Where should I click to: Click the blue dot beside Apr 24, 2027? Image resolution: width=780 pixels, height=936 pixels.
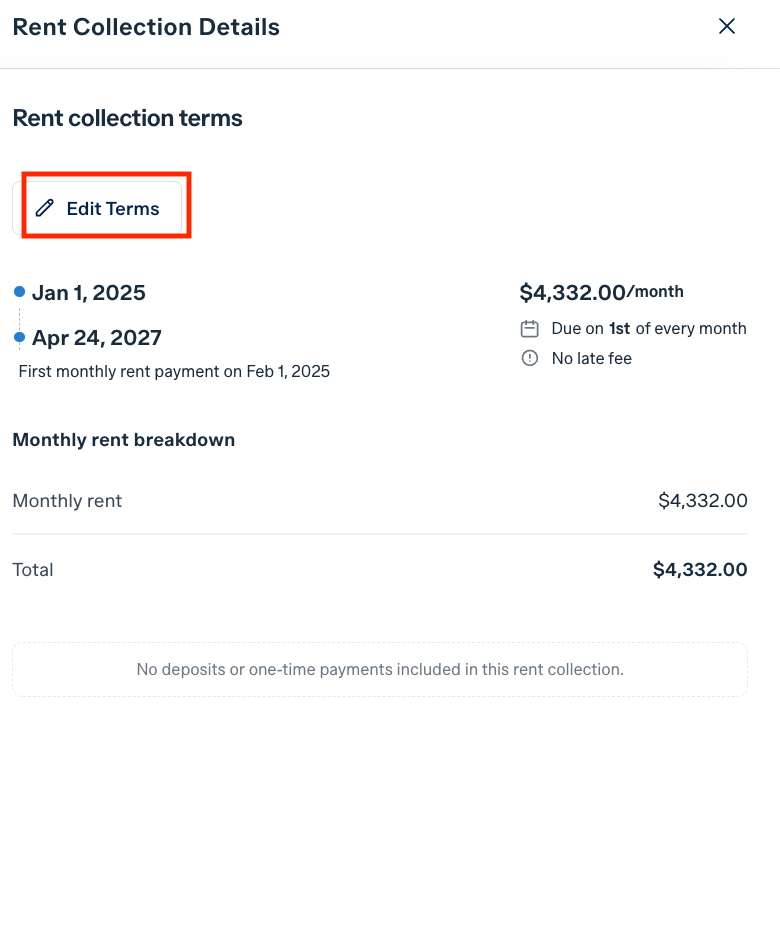click(20, 337)
